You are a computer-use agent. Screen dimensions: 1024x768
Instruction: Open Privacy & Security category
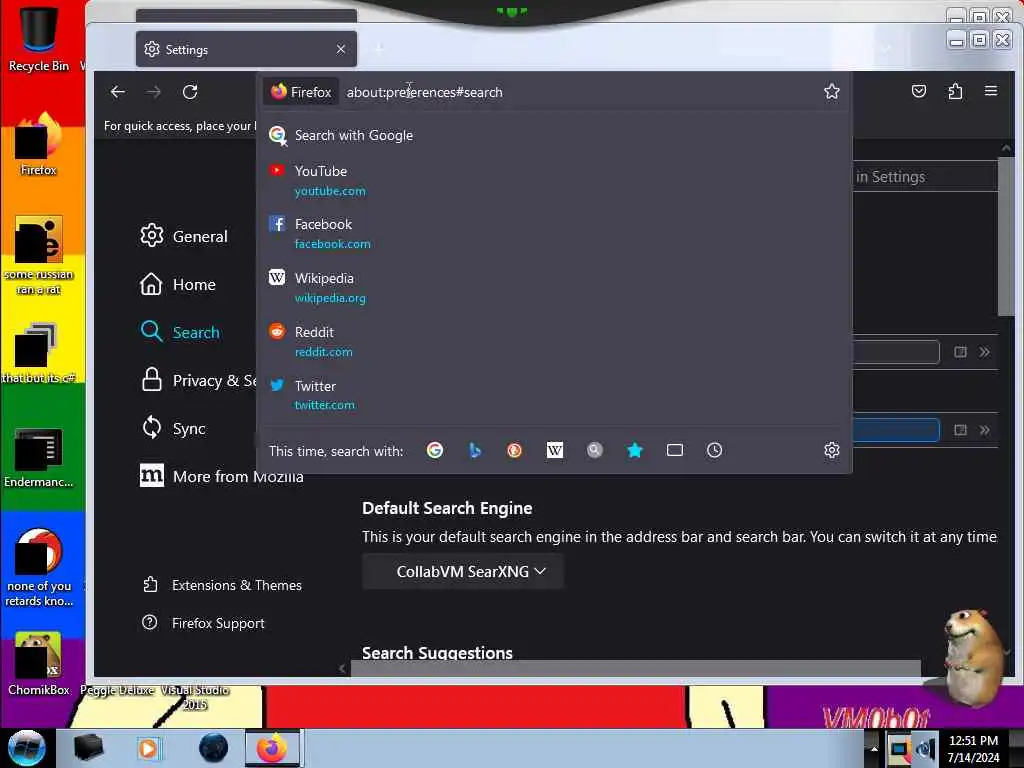(198, 380)
